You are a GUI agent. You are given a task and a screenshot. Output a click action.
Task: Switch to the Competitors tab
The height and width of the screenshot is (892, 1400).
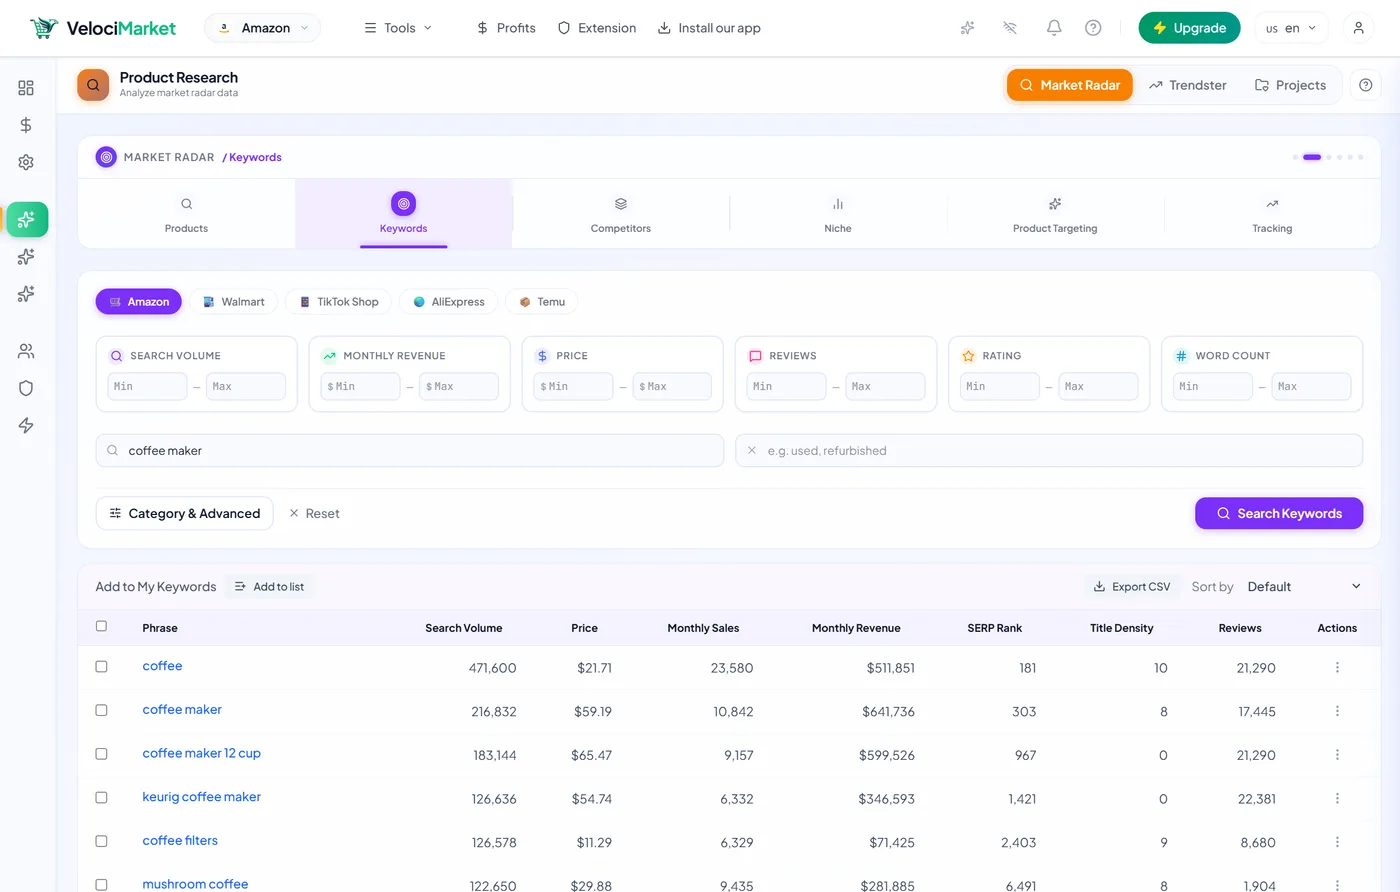pyautogui.click(x=621, y=214)
